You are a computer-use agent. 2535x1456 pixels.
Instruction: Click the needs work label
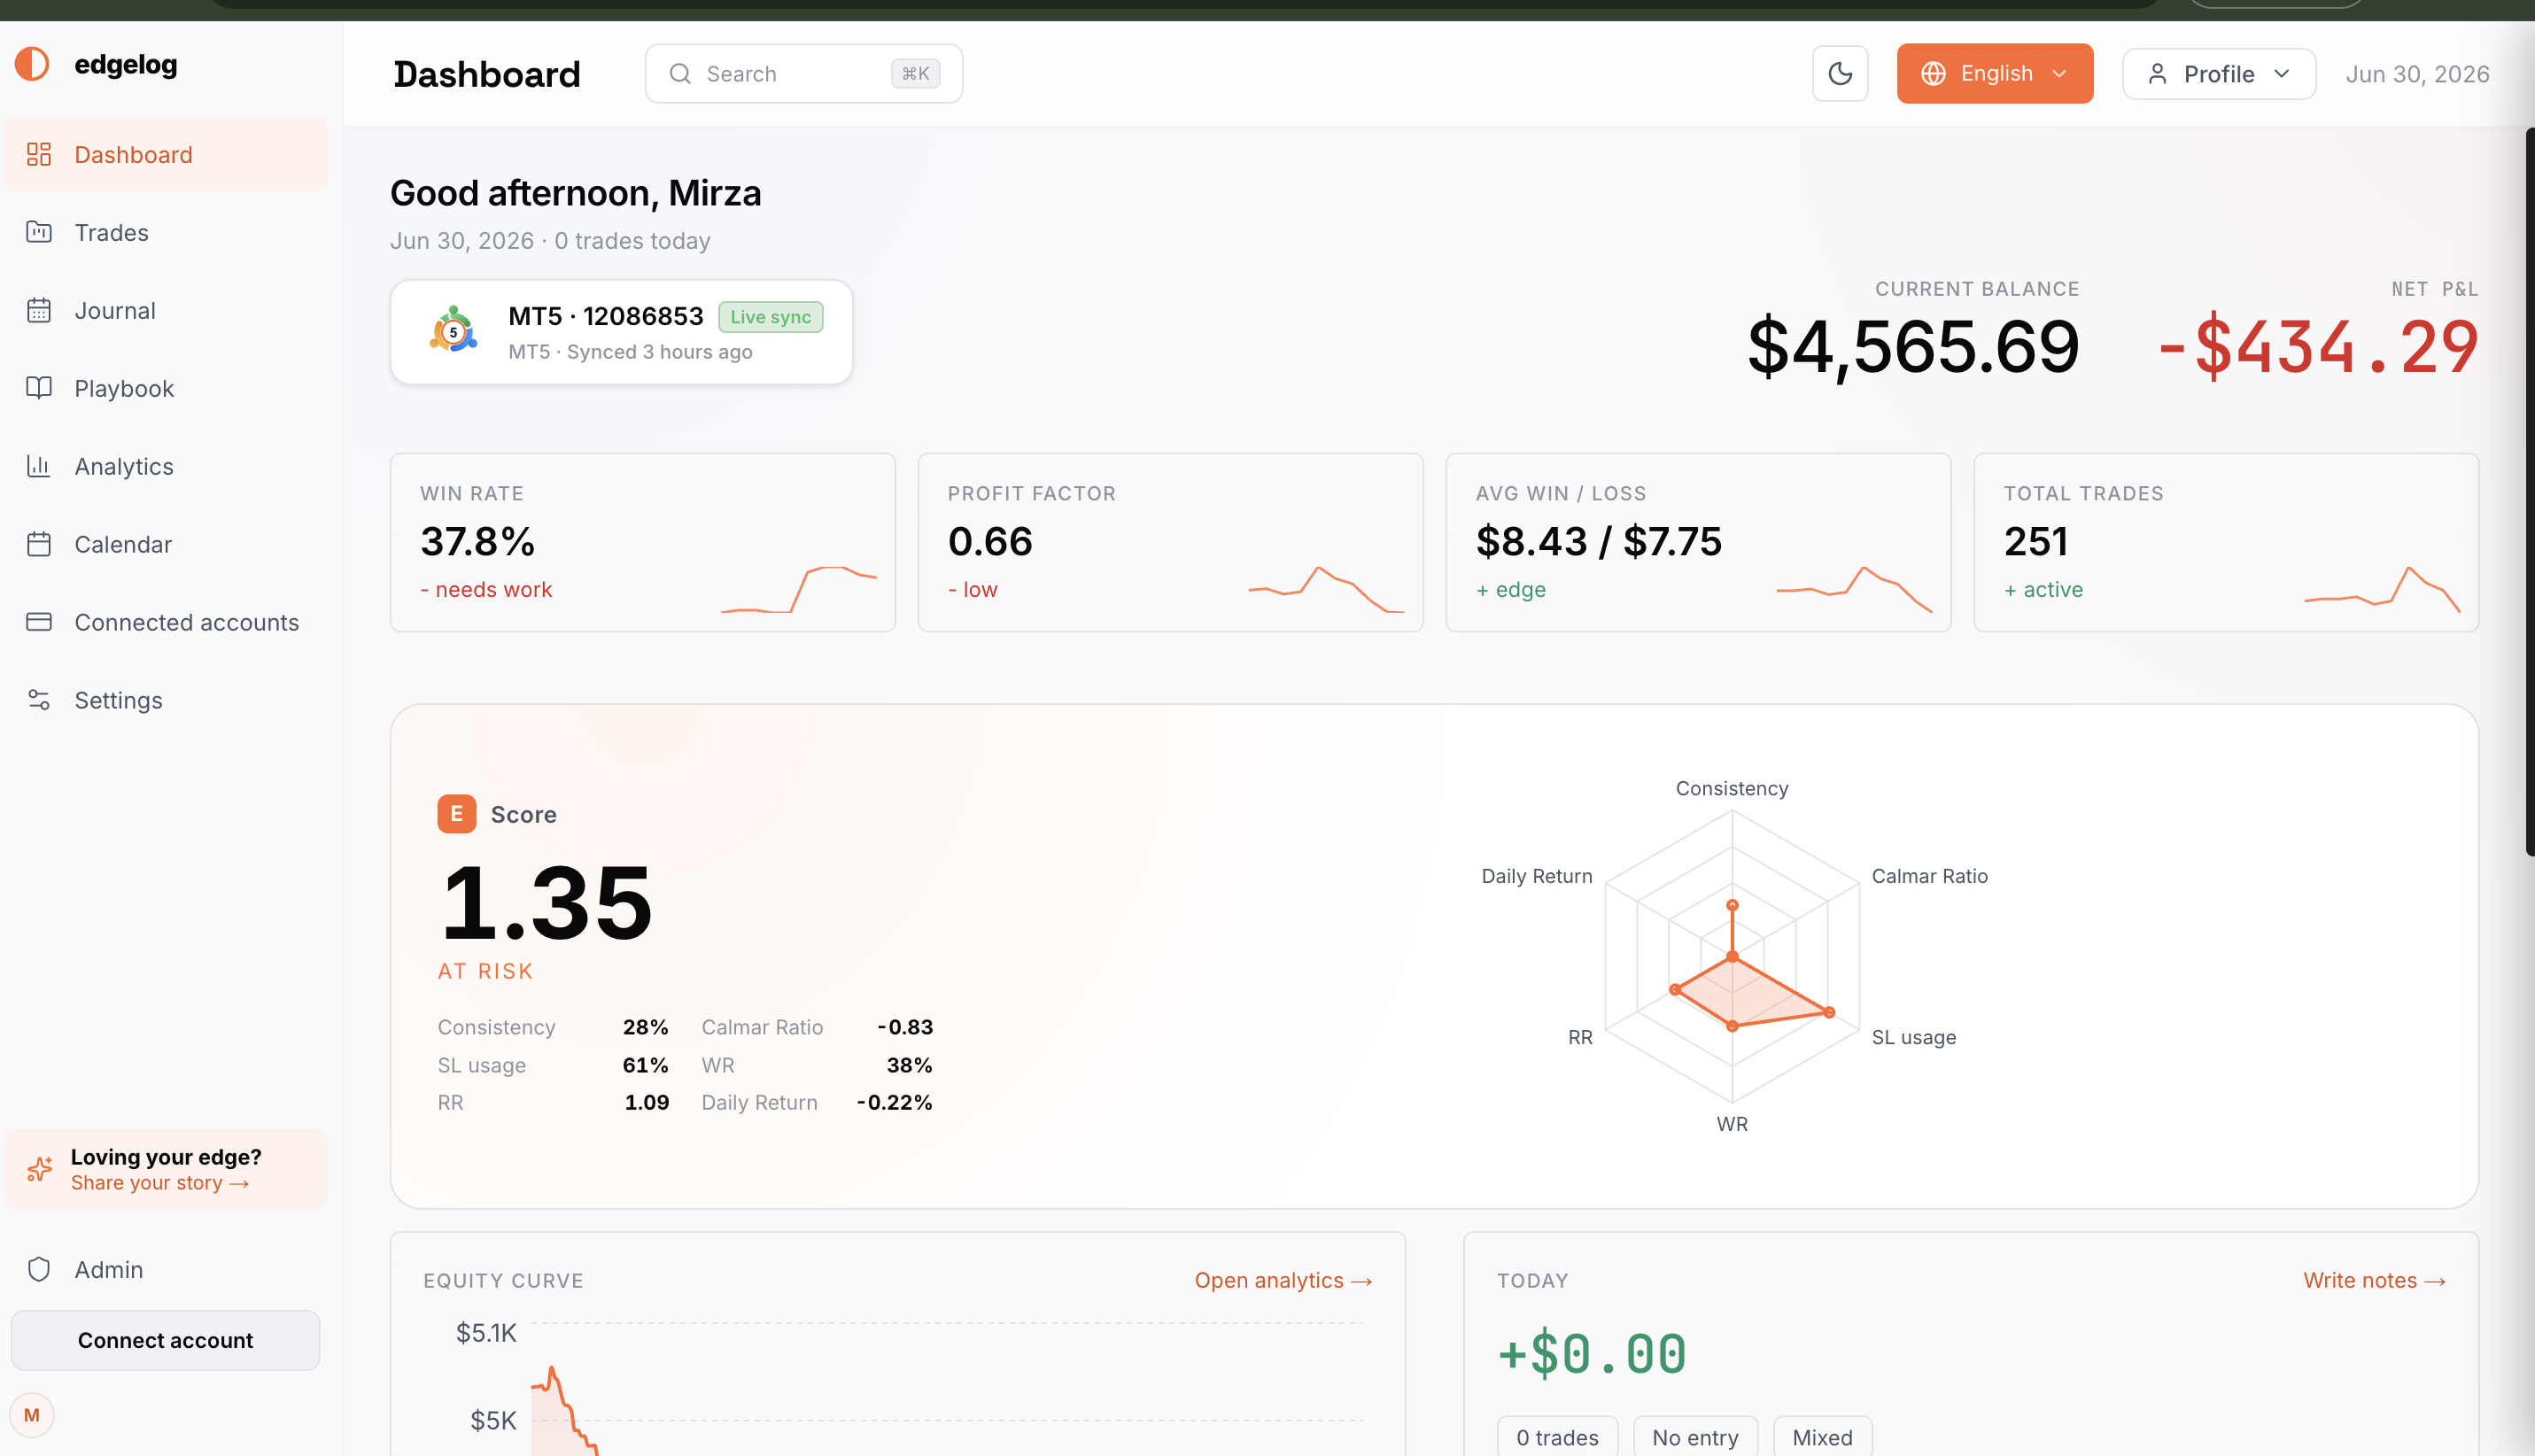[x=486, y=589]
